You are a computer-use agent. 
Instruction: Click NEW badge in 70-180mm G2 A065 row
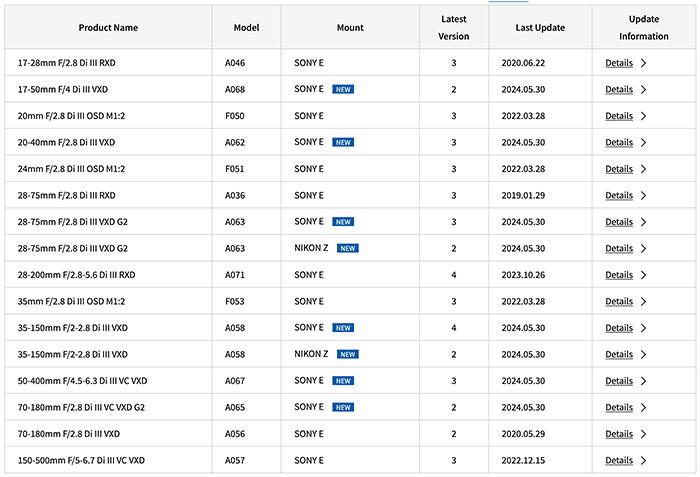click(343, 407)
